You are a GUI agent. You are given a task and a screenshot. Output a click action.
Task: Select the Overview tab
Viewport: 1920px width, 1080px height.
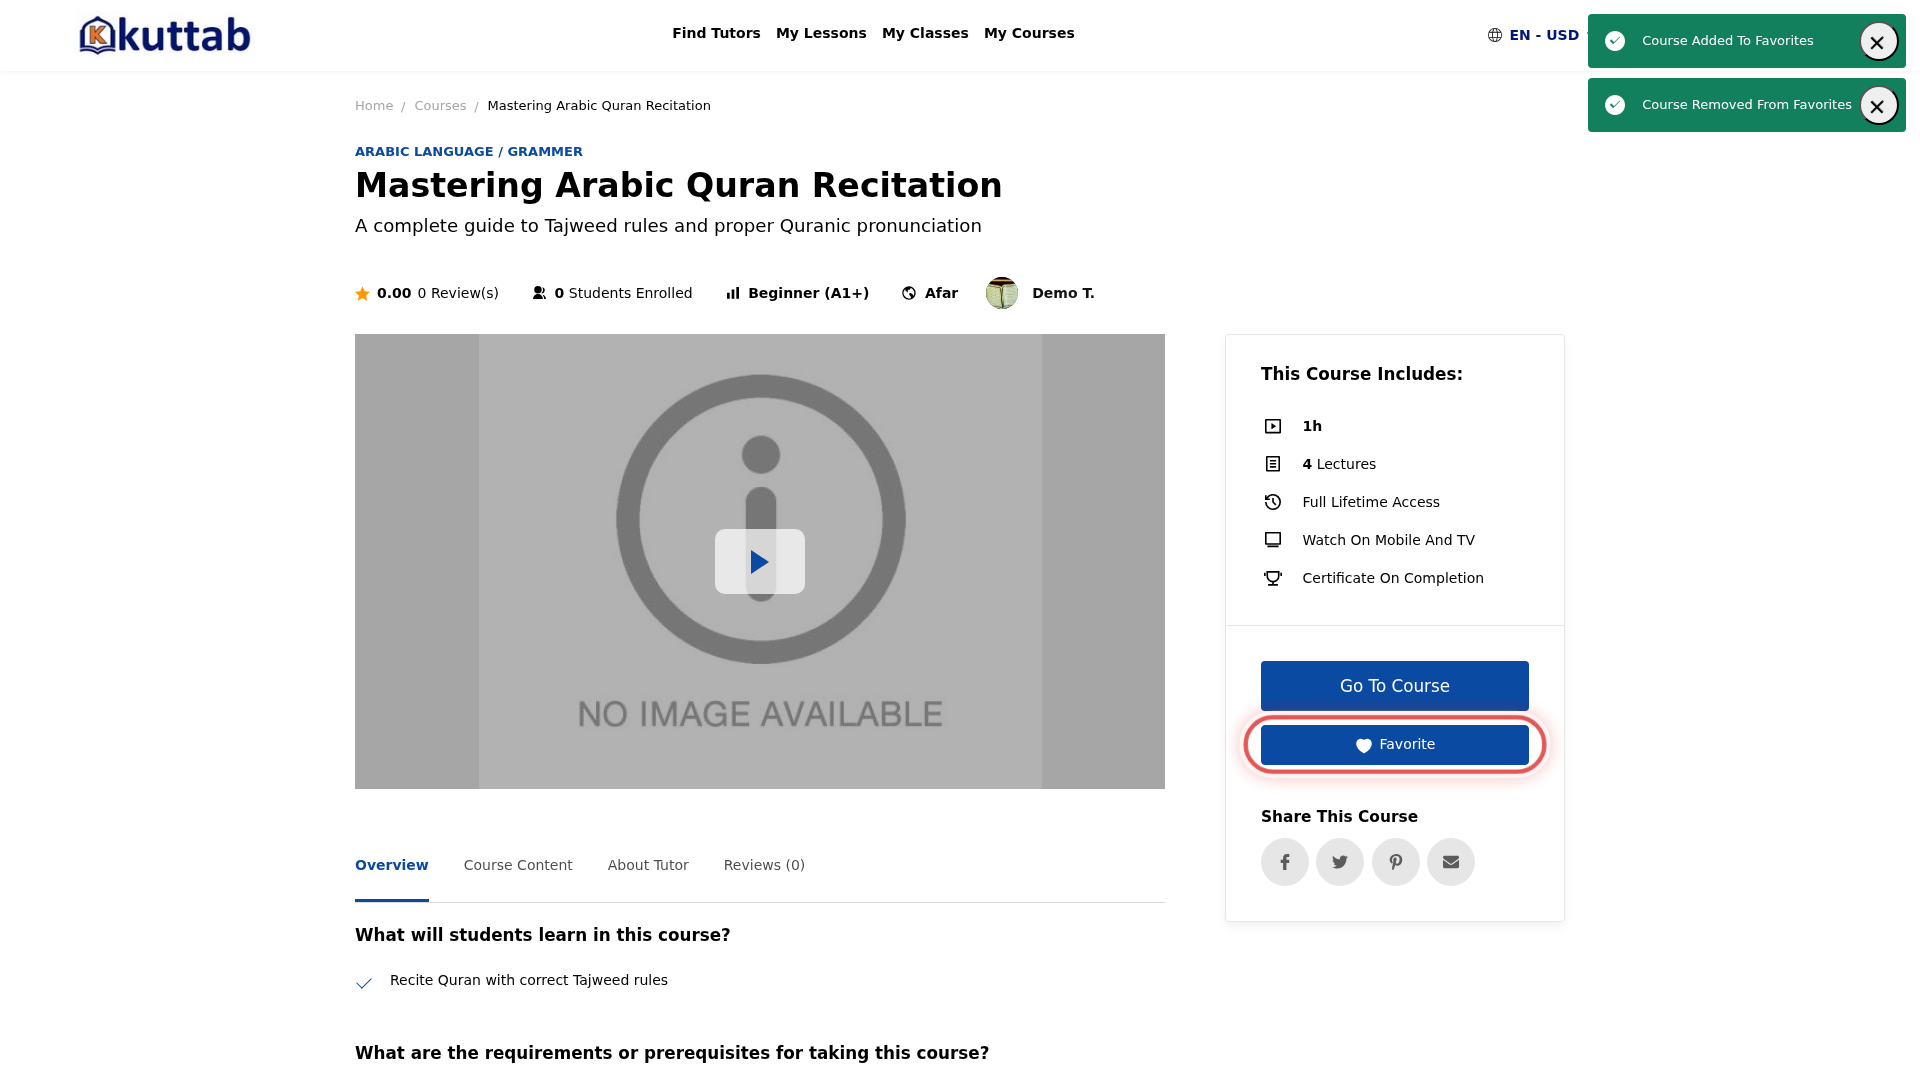(392, 865)
